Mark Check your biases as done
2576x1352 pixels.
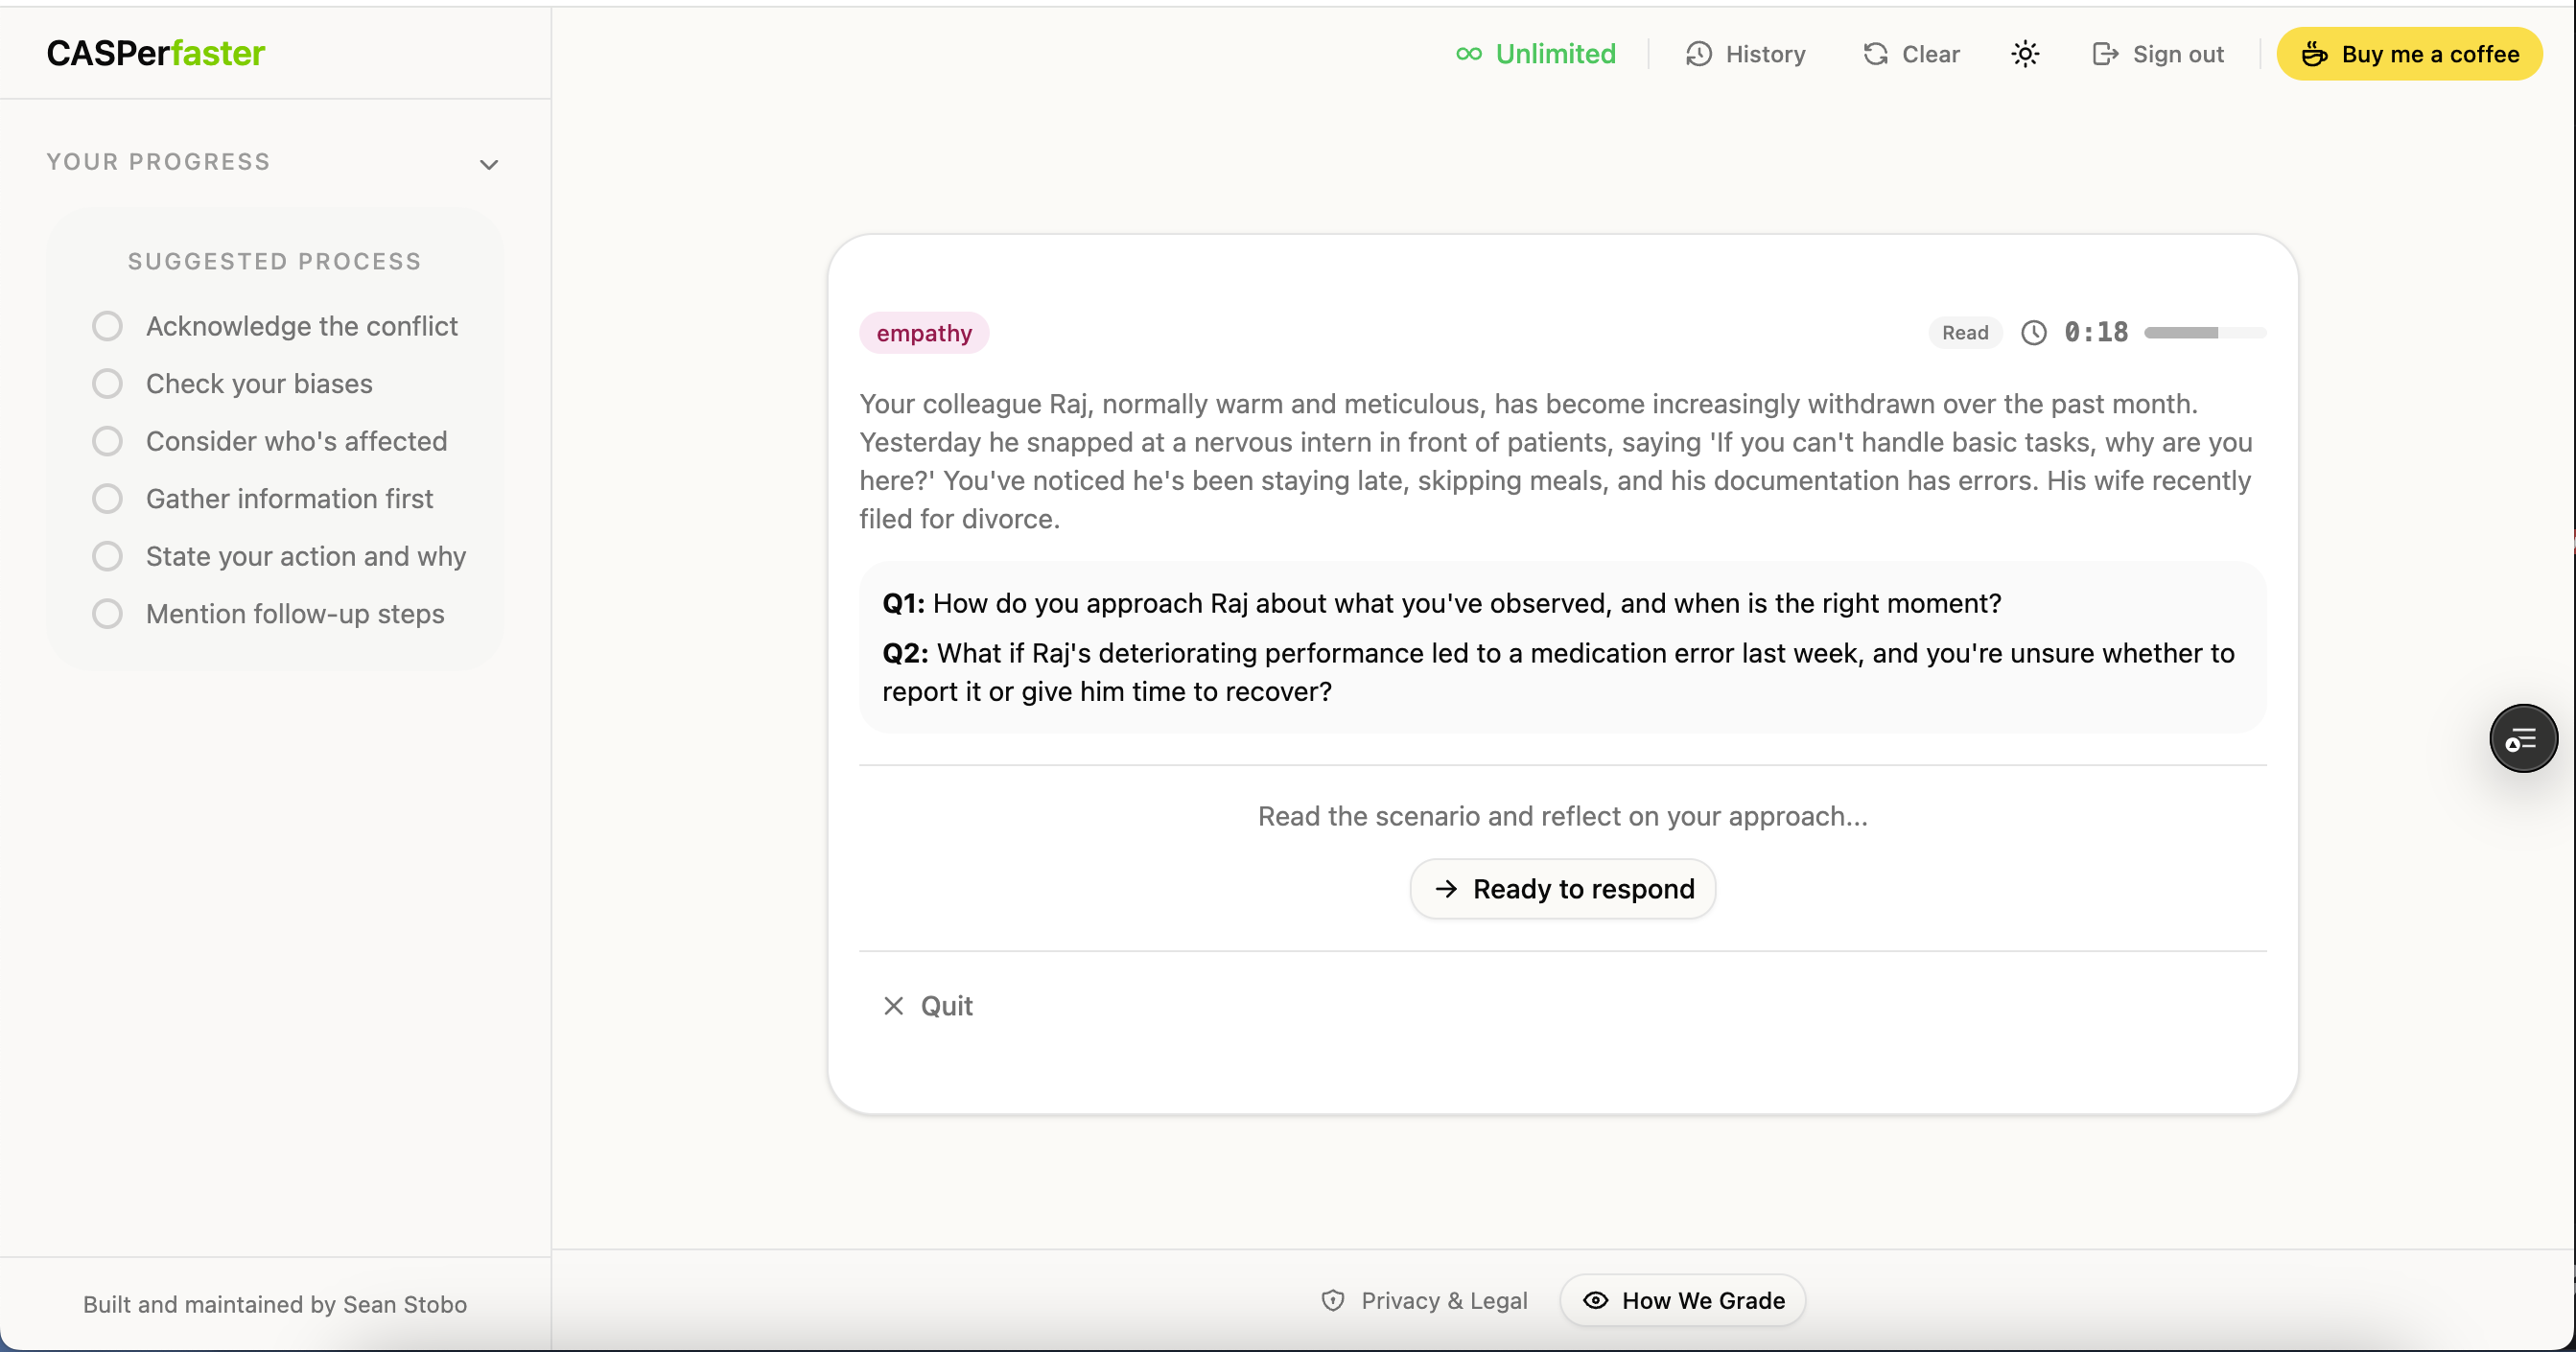pos(107,384)
